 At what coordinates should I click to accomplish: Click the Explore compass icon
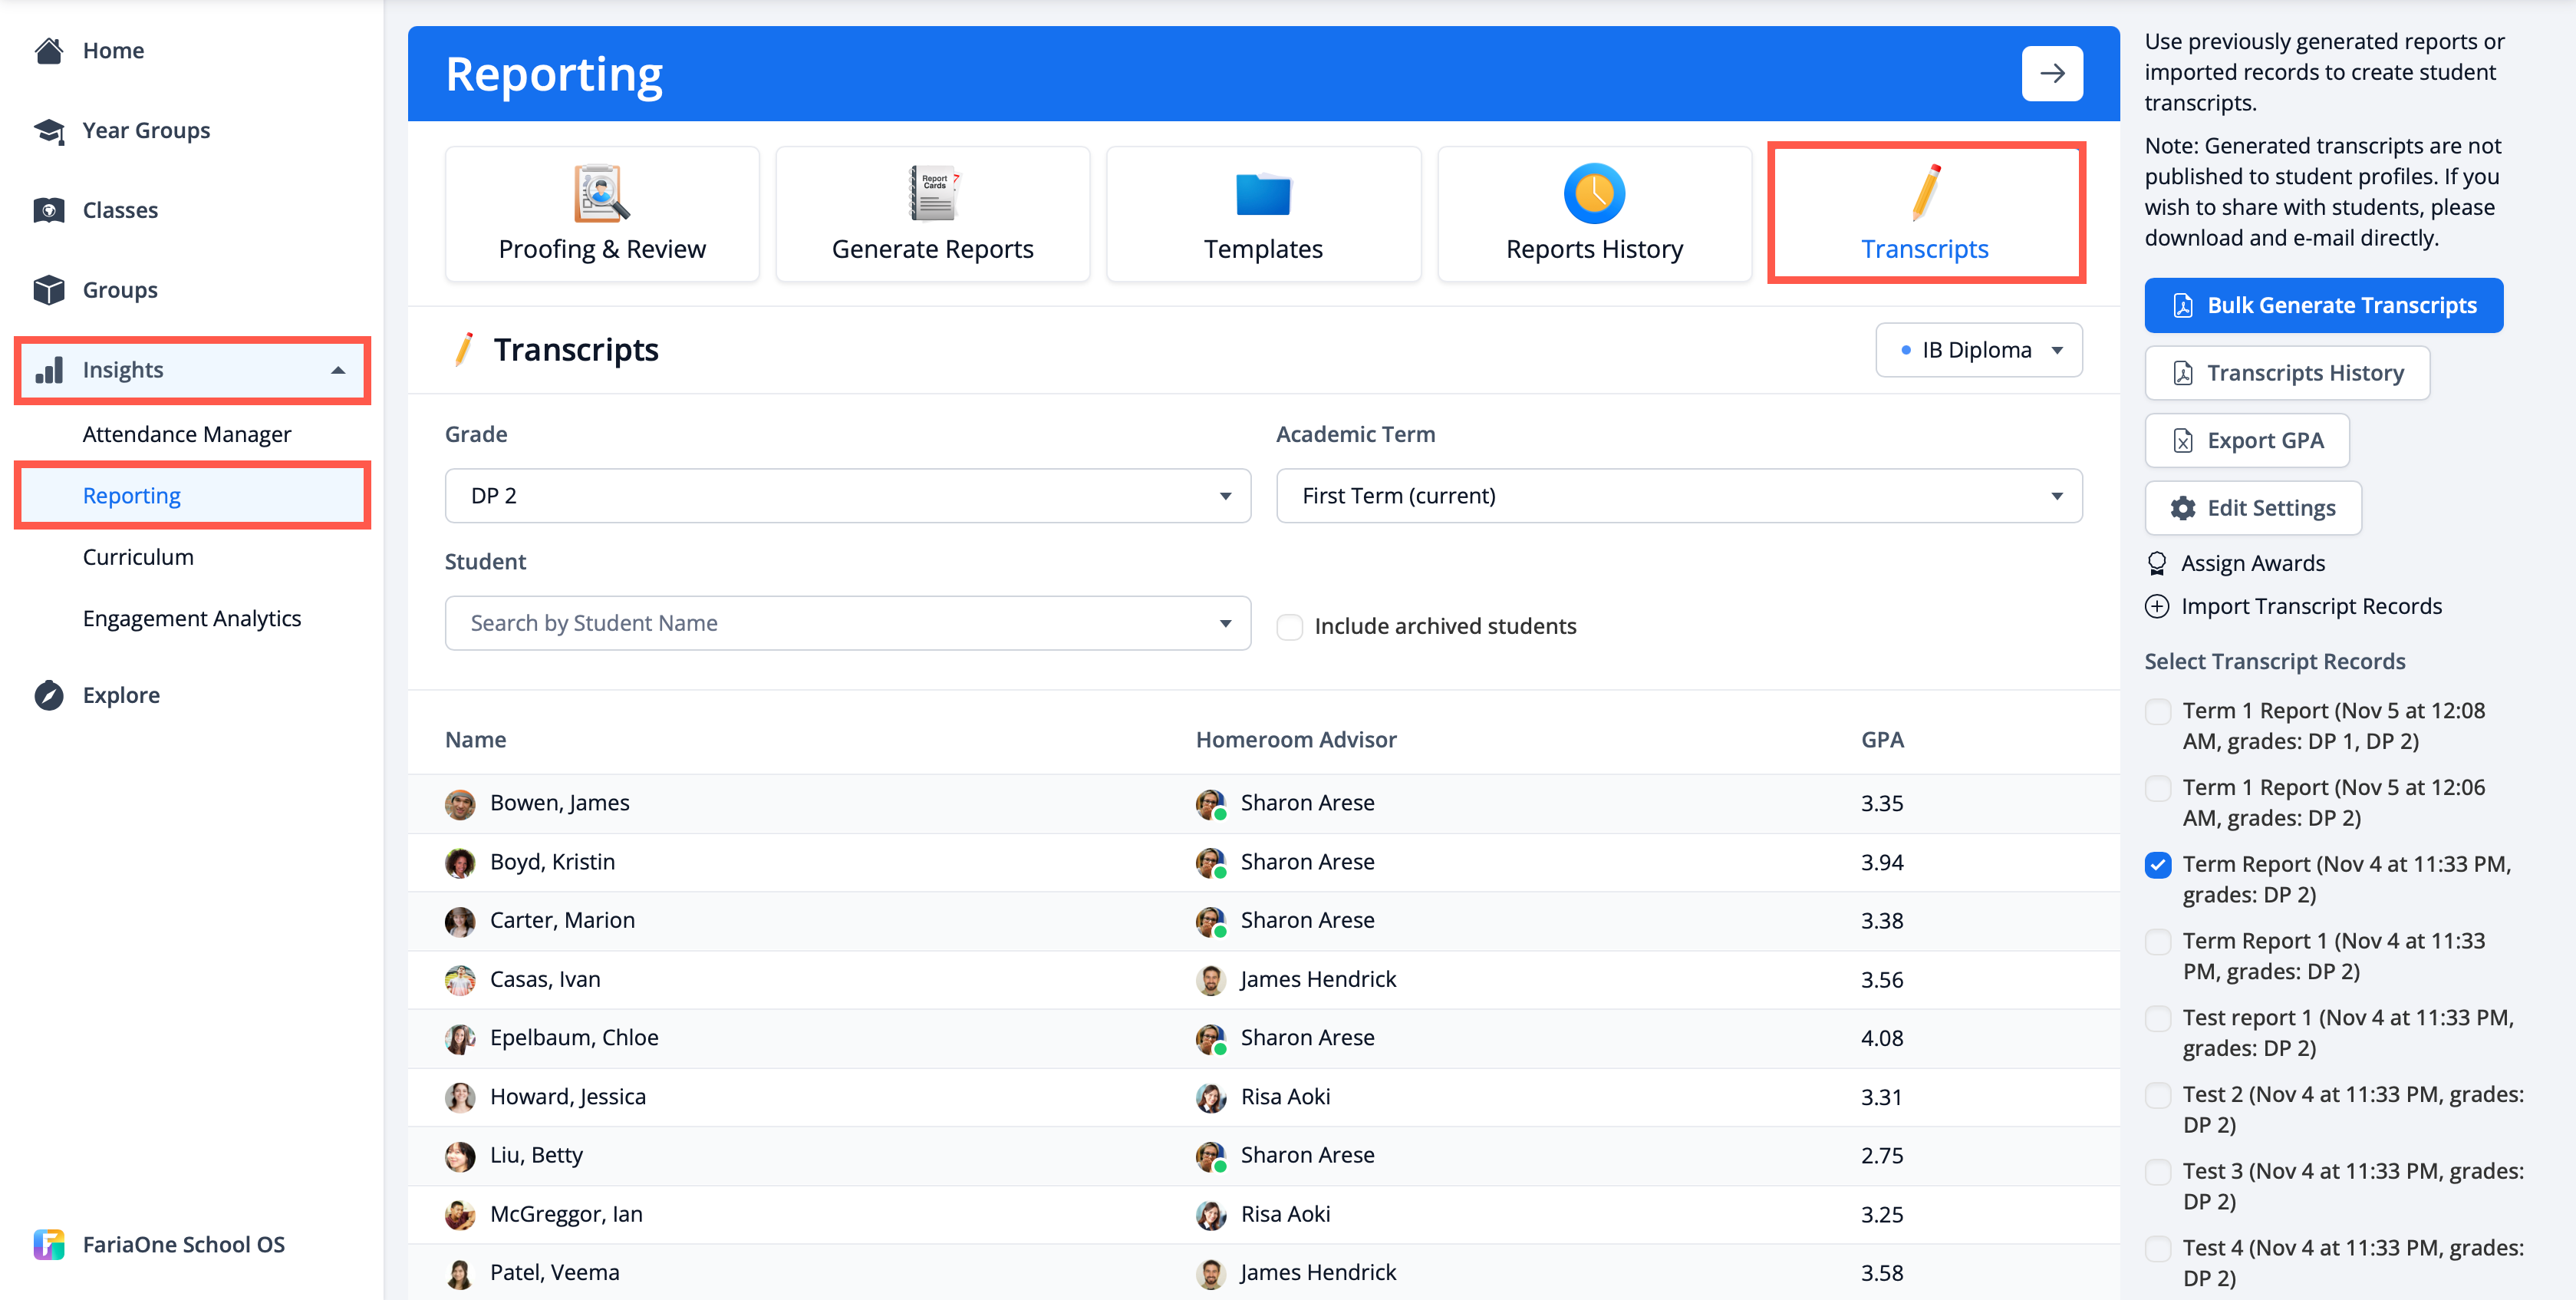click(x=48, y=695)
